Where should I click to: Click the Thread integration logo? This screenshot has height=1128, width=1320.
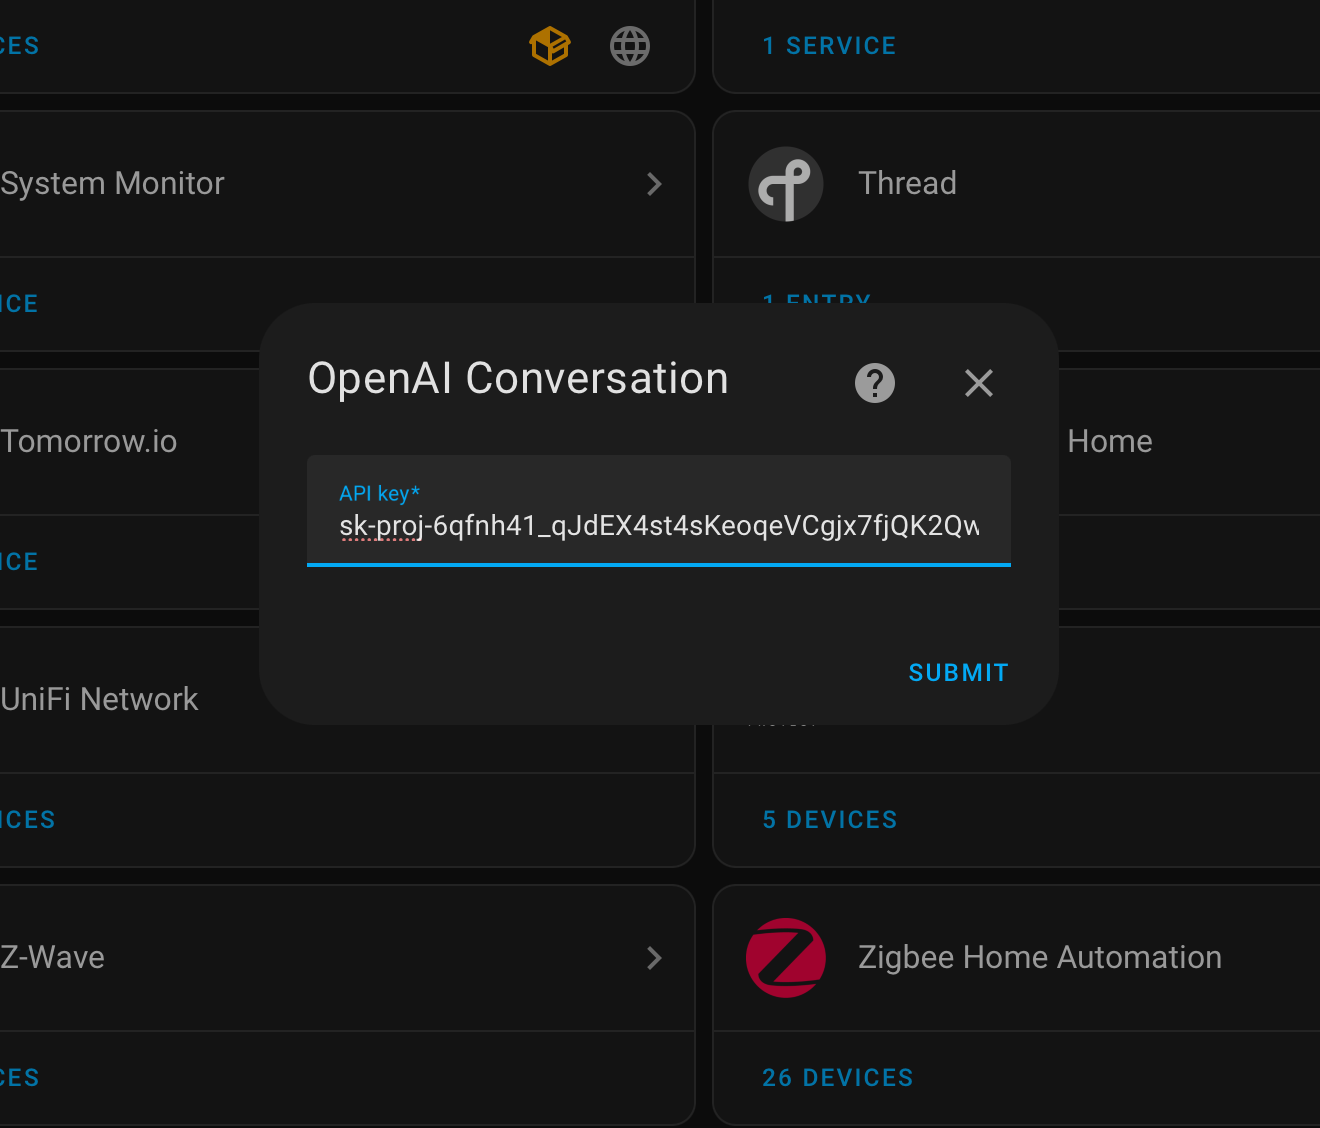(786, 184)
